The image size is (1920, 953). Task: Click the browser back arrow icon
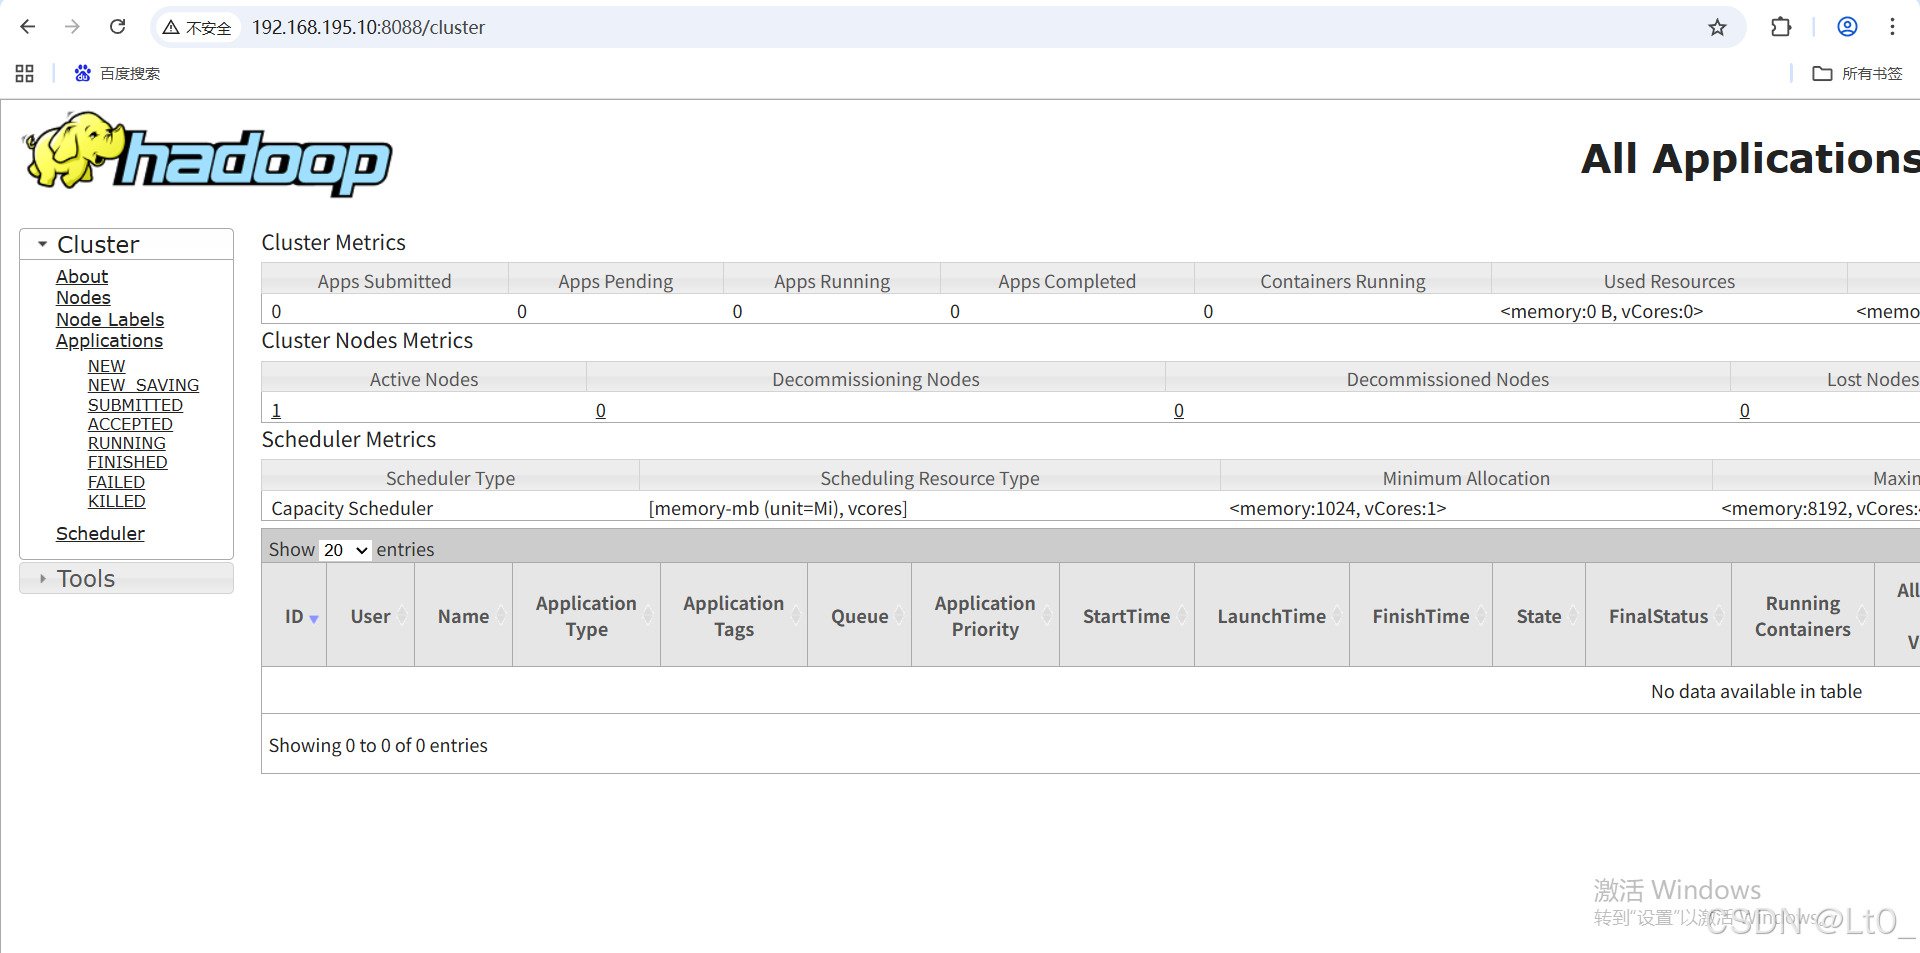tap(28, 27)
